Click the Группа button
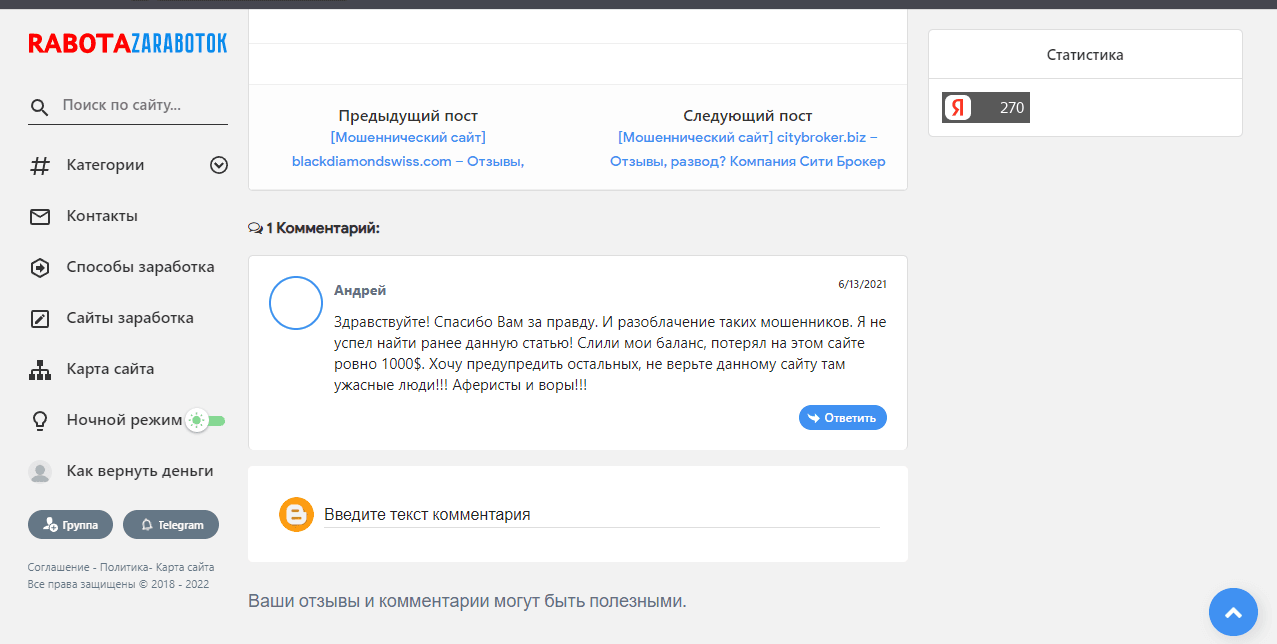 click(x=70, y=524)
